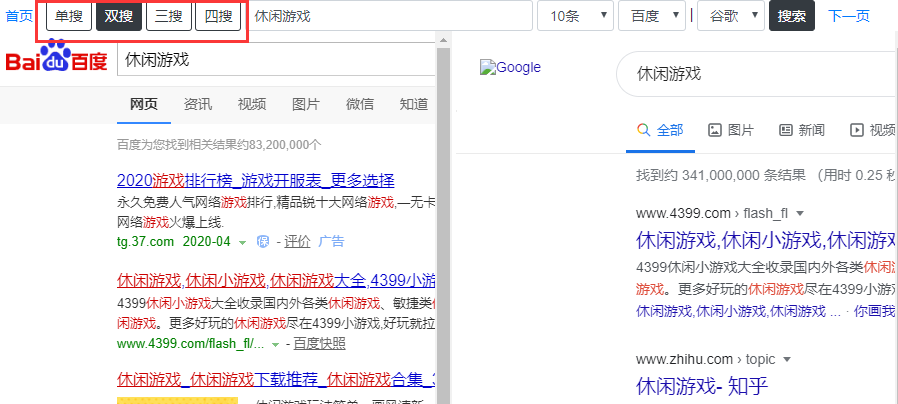The image size is (898, 404).
Task: Open 休闲游戏下载推荐 Baidu result
Action: pyautogui.click(x=276, y=379)
